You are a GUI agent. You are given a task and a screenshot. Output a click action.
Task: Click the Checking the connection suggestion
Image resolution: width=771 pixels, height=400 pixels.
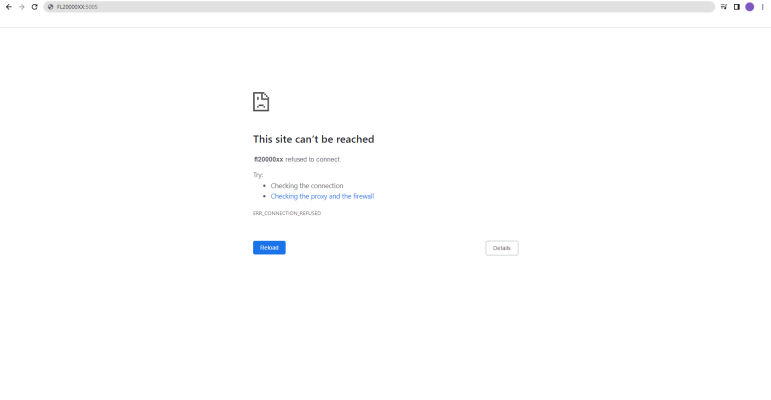click(307, 185)
